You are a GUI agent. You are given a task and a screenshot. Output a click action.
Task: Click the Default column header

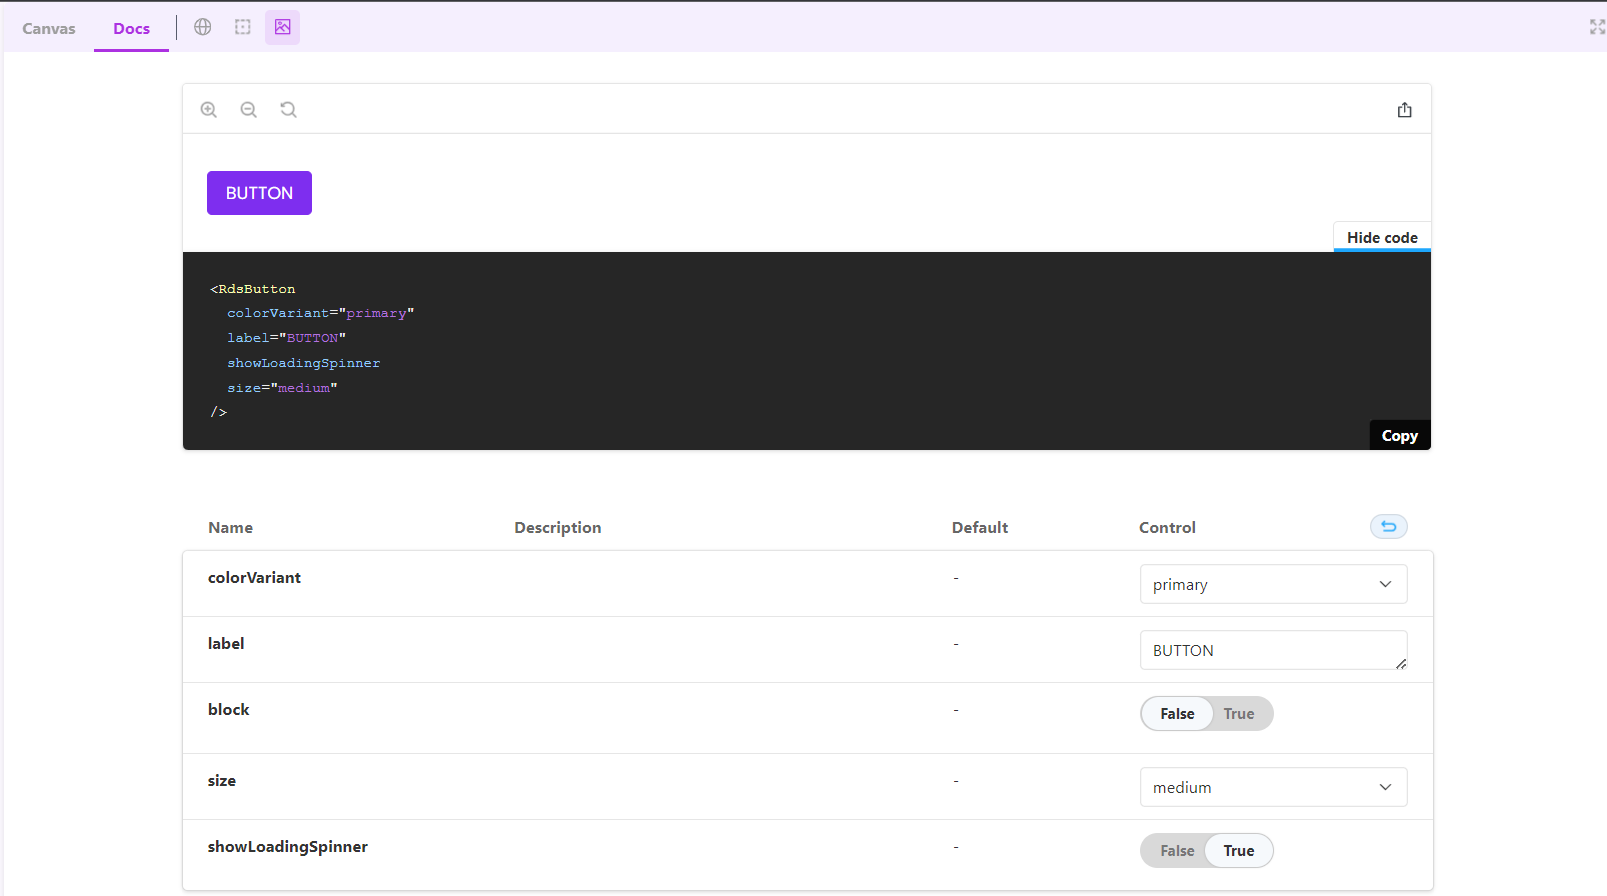coord(980,528)
